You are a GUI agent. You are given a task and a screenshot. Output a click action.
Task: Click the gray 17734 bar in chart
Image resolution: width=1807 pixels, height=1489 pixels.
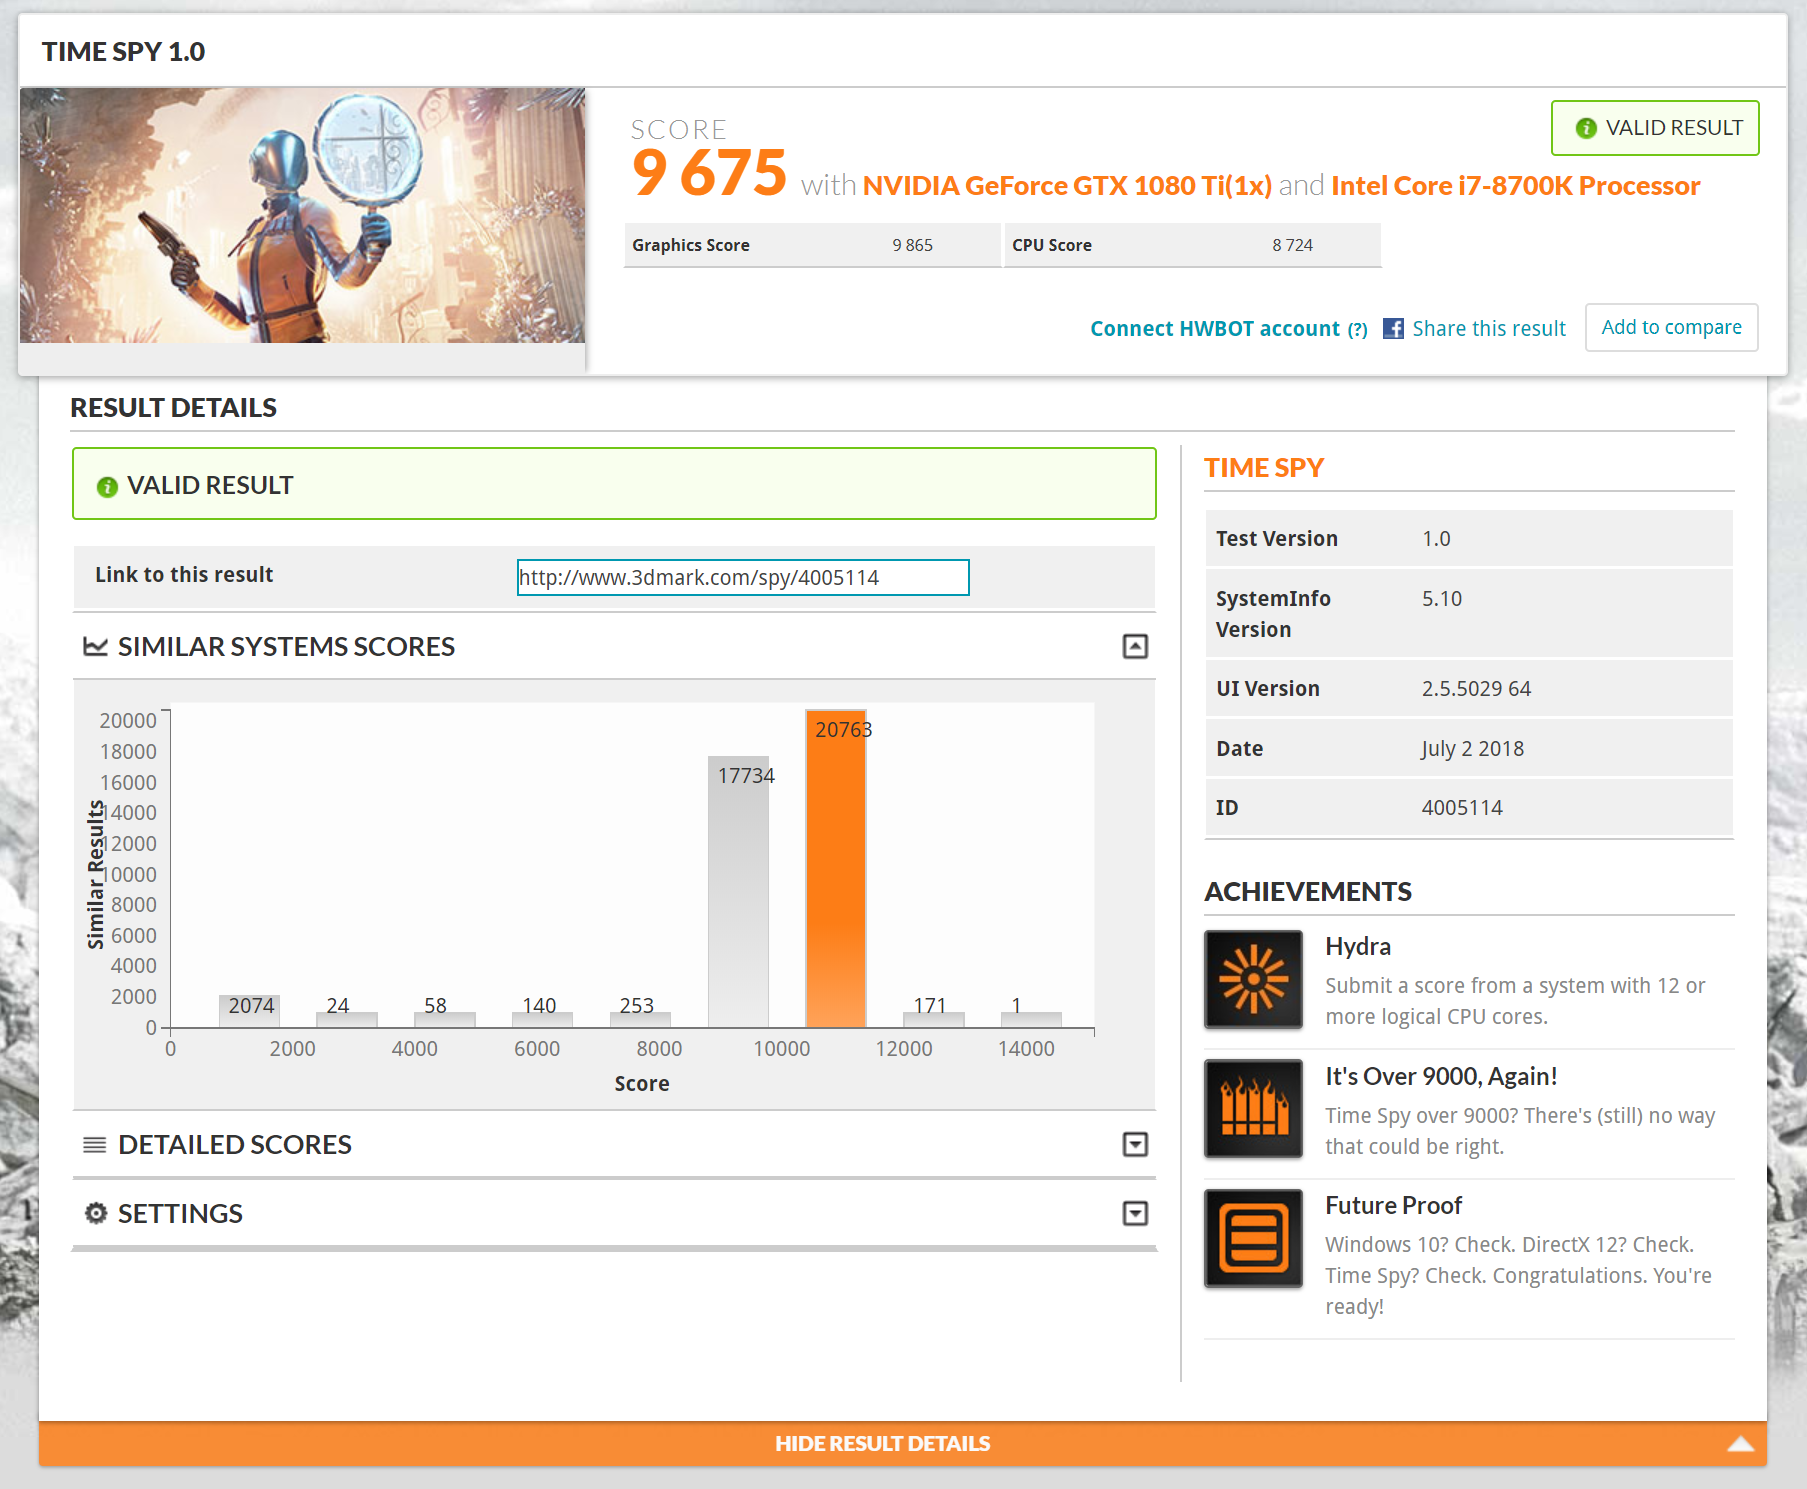738,892
